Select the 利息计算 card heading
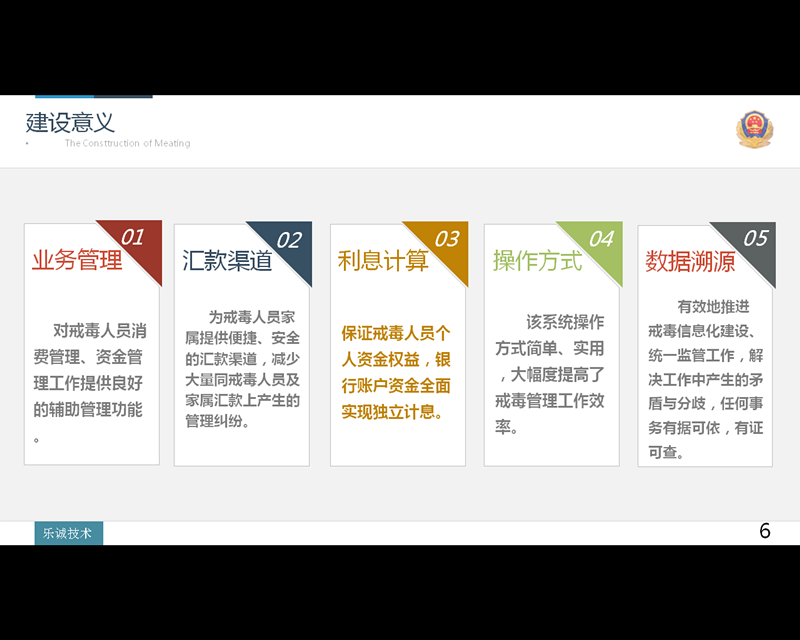This screenshot has height=640, width=800. [383, 261]
